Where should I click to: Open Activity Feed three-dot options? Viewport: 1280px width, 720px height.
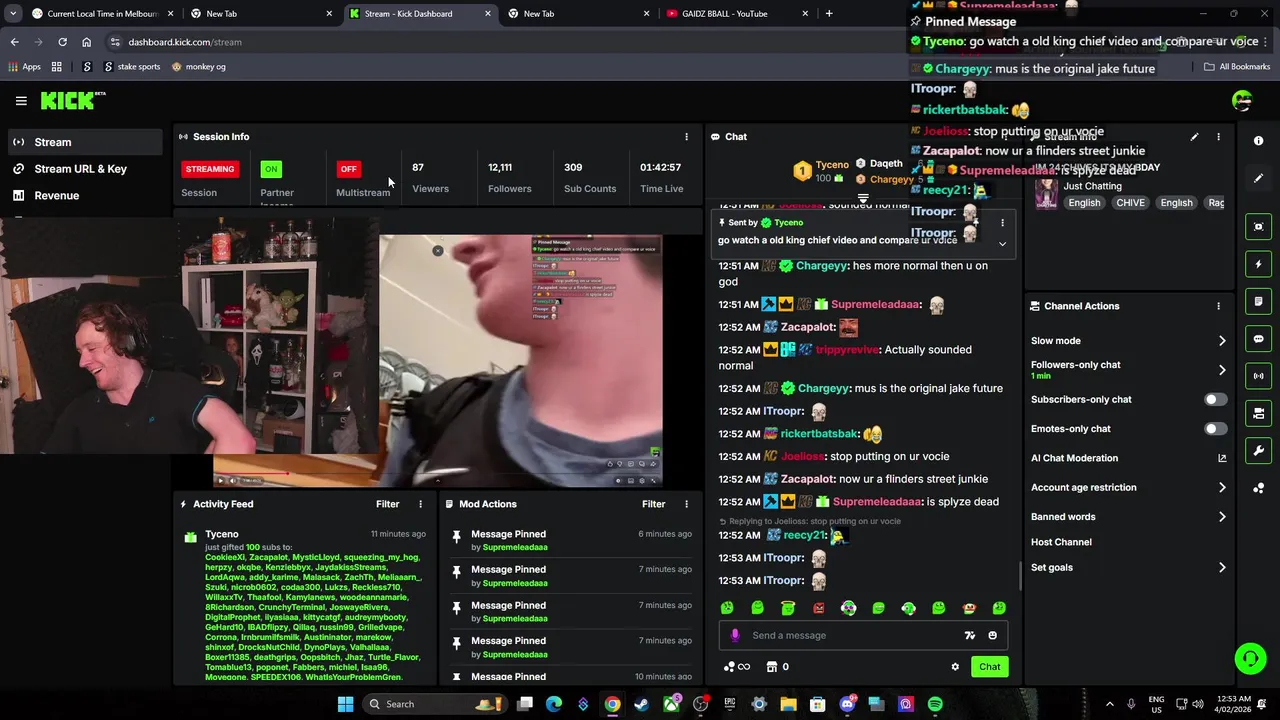(x=420, y=504)
